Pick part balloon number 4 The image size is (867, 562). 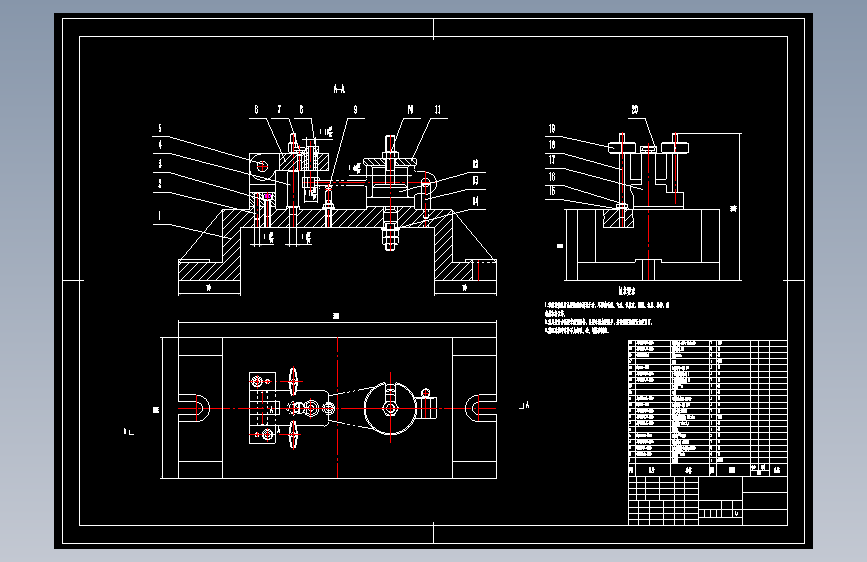(160, 144)
